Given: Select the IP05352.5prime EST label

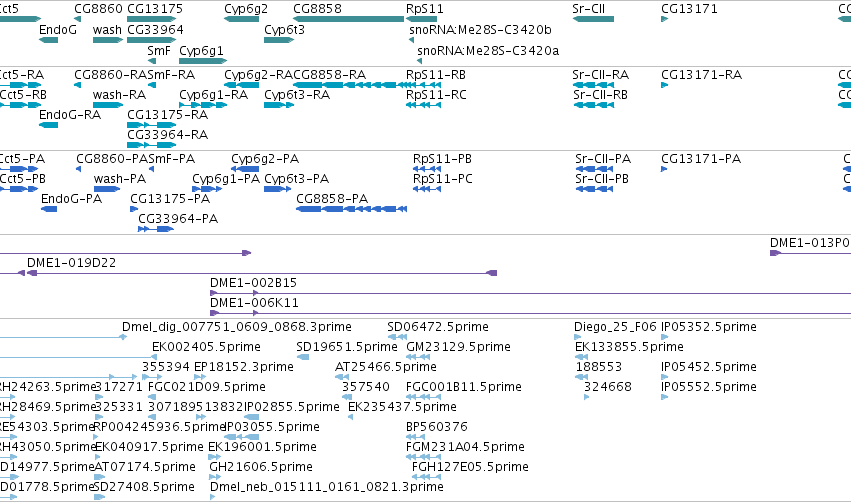Looking at the screenshot, I should point(709,327).
